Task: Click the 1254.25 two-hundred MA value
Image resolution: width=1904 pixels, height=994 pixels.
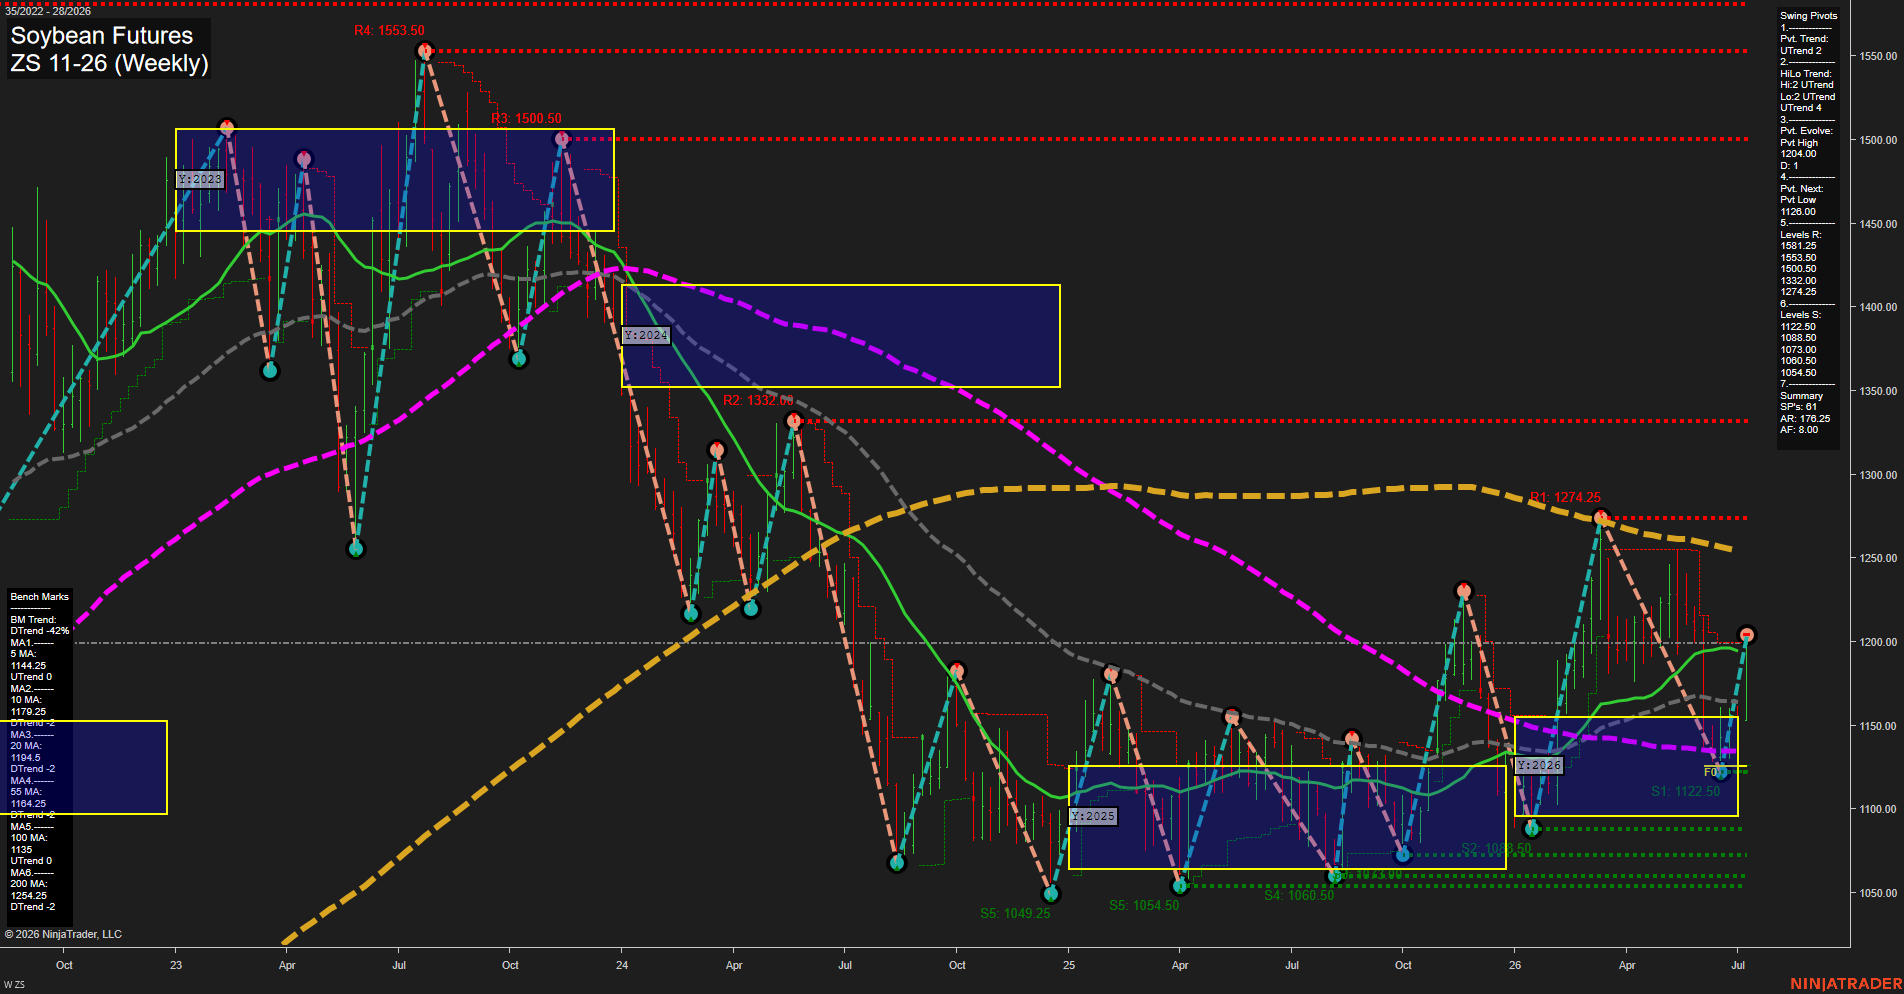Action: pyautogui.click(x=28, y=896)
